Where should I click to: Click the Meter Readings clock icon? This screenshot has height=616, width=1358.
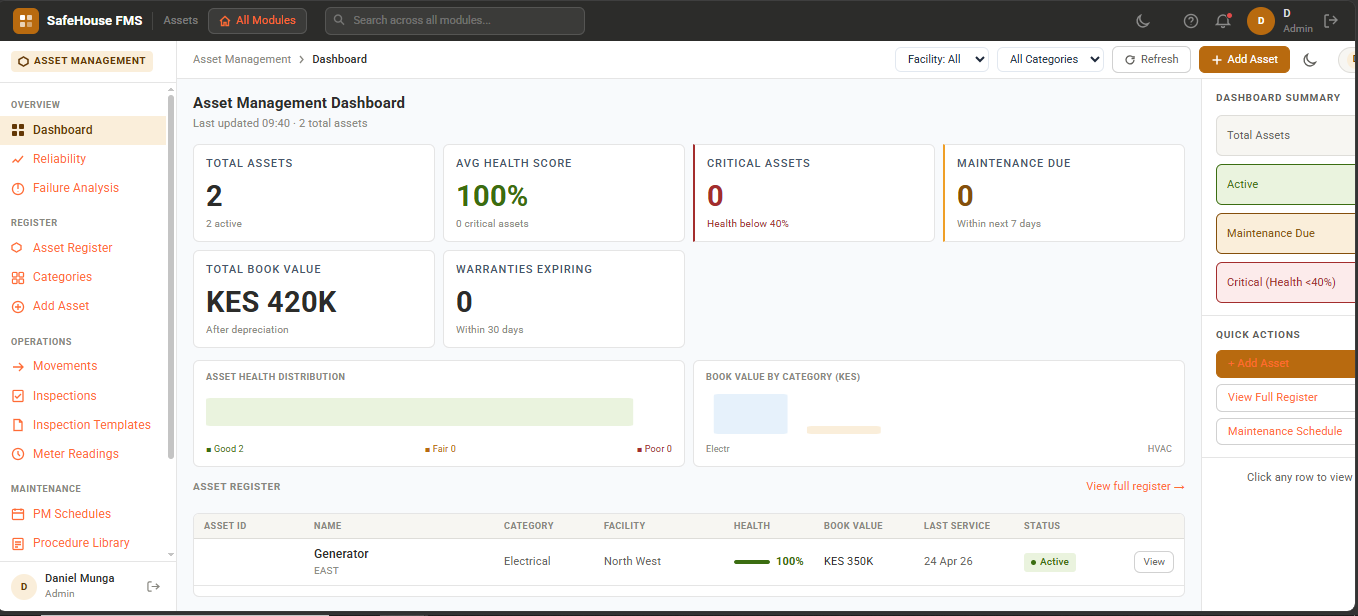(x=18, y=454)
